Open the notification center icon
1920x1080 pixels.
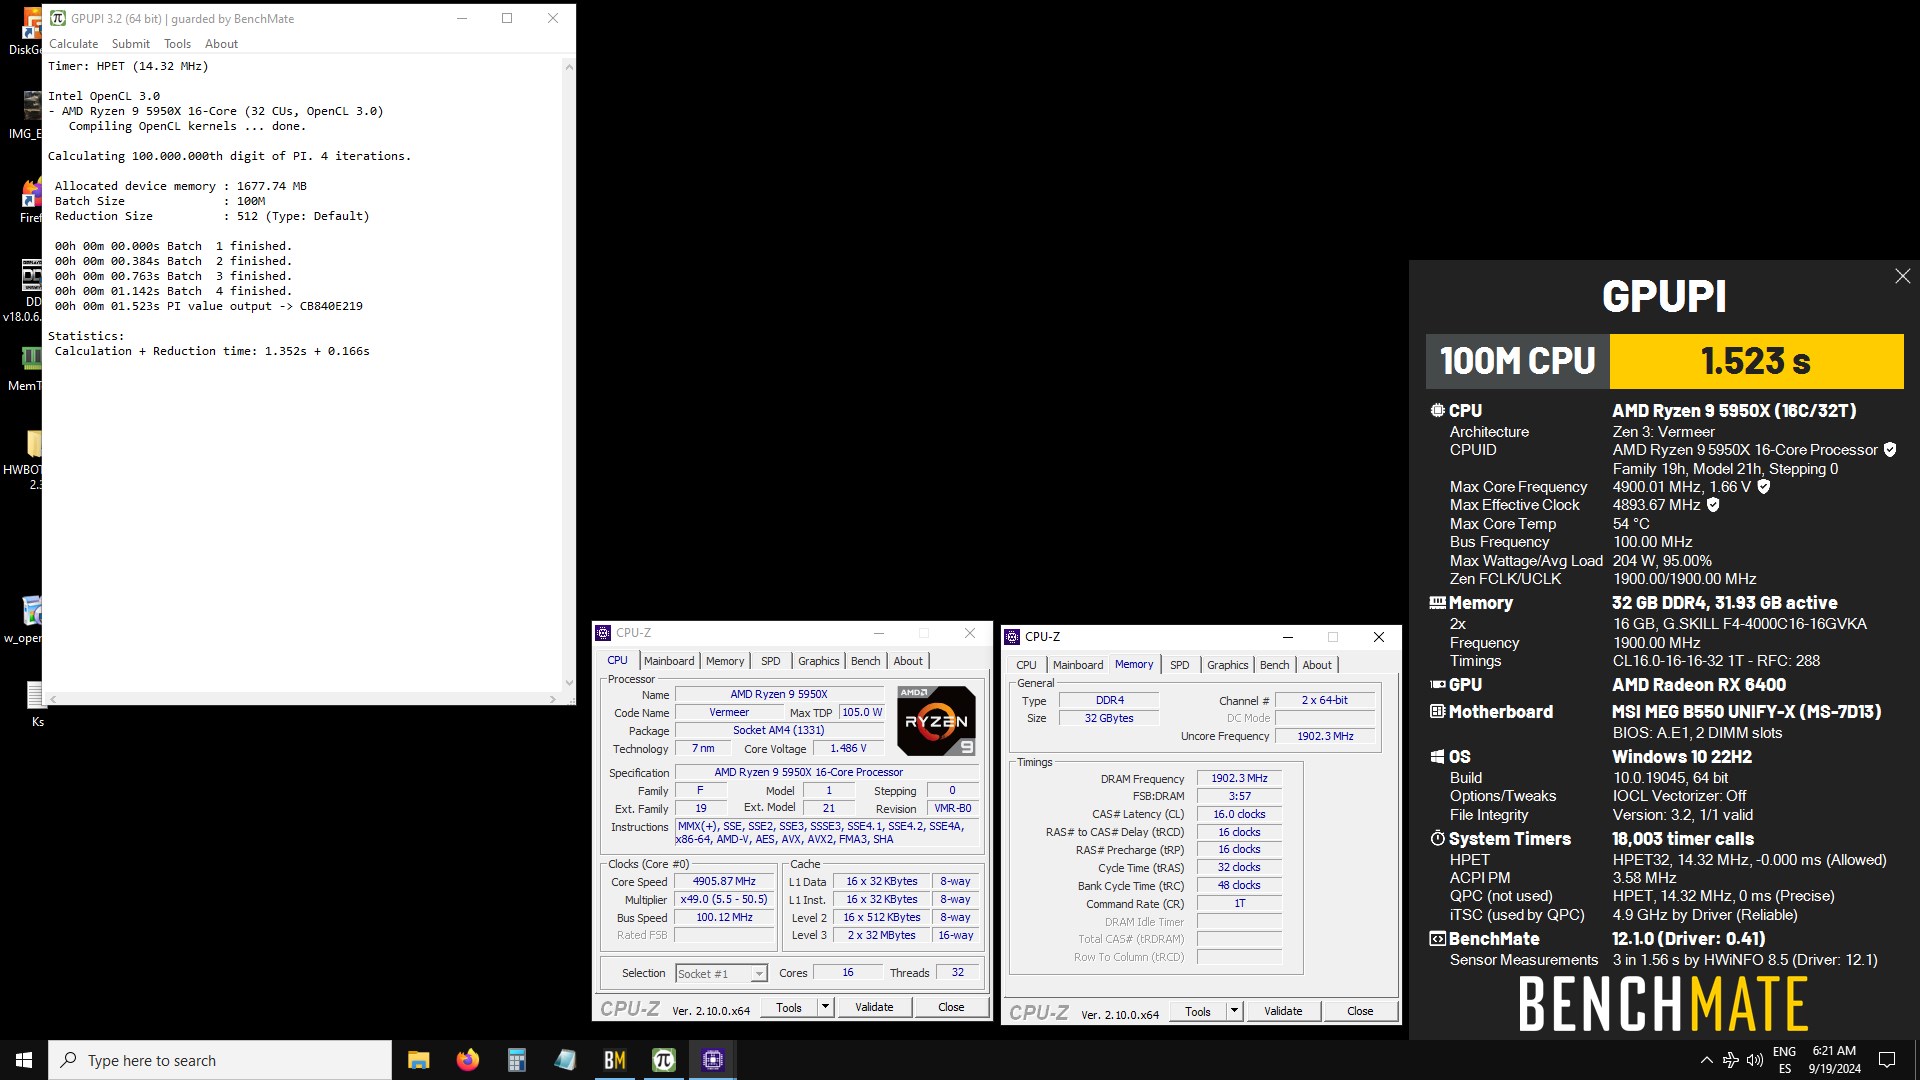click(x=1887, y=1060)
